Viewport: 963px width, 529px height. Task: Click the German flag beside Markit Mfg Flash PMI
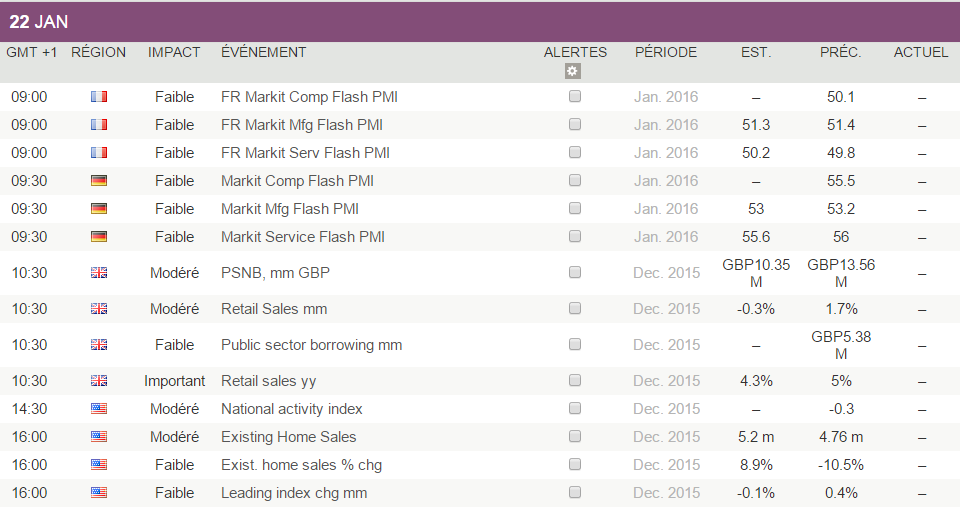coord(98,209)
